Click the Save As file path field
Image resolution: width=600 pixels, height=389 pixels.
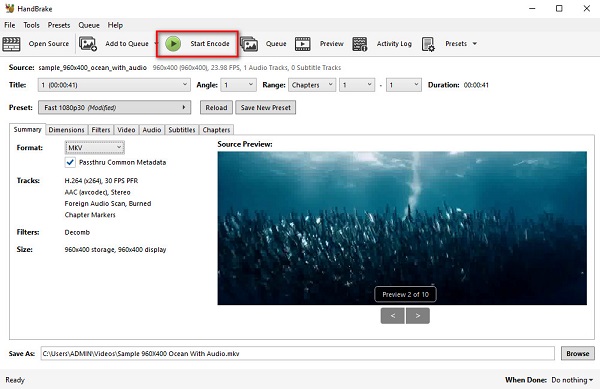click(298, 353)
